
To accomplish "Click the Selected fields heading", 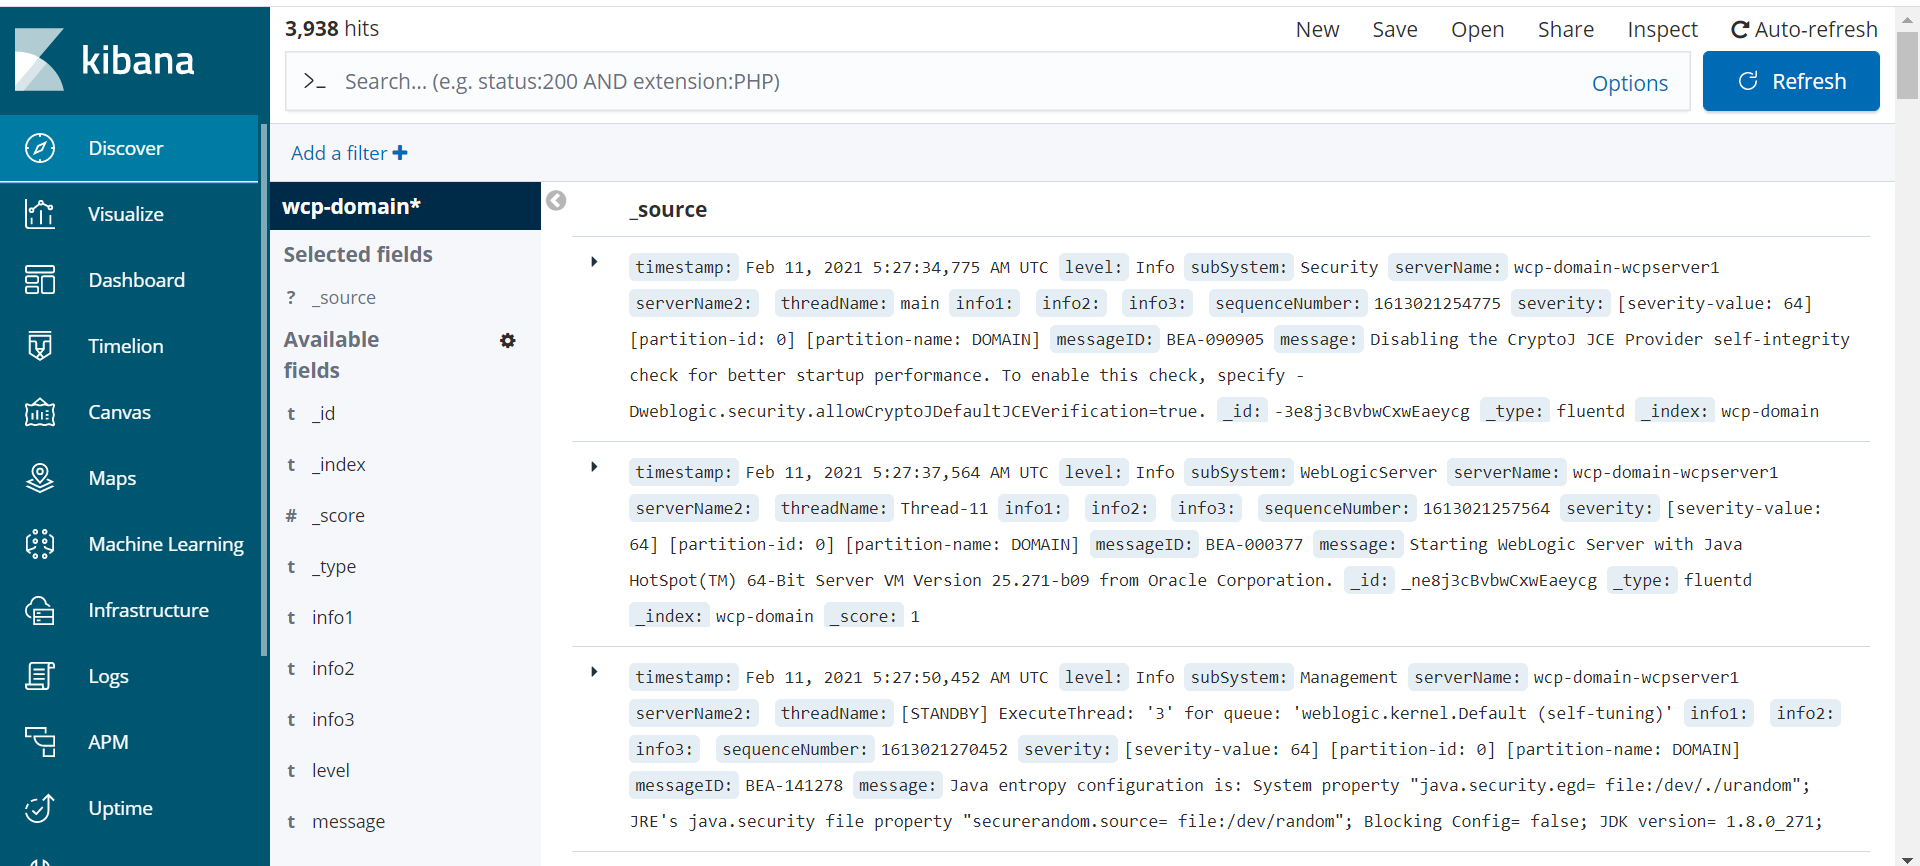I will pos(358,255).
